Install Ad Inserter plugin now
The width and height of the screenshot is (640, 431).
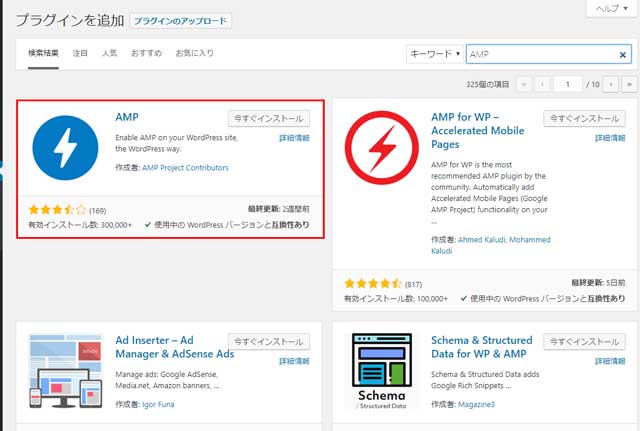[x=269, y=342]
